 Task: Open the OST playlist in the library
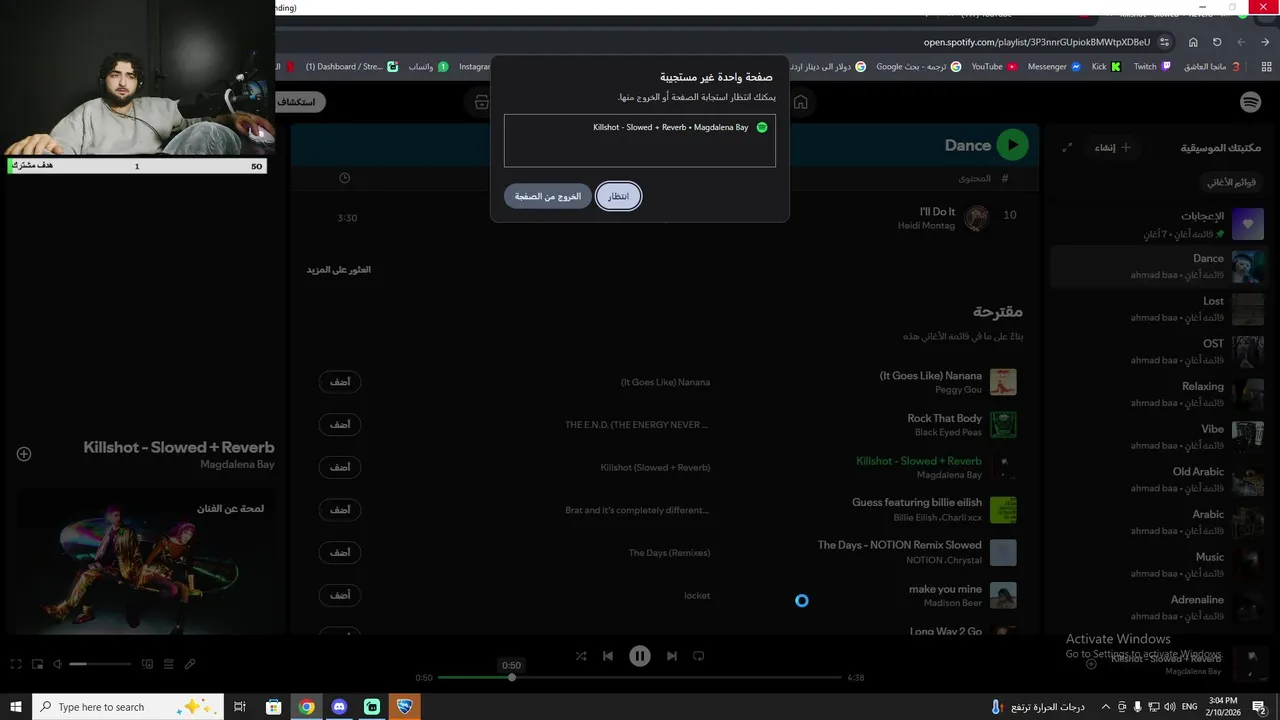(x=1158, y=351)
